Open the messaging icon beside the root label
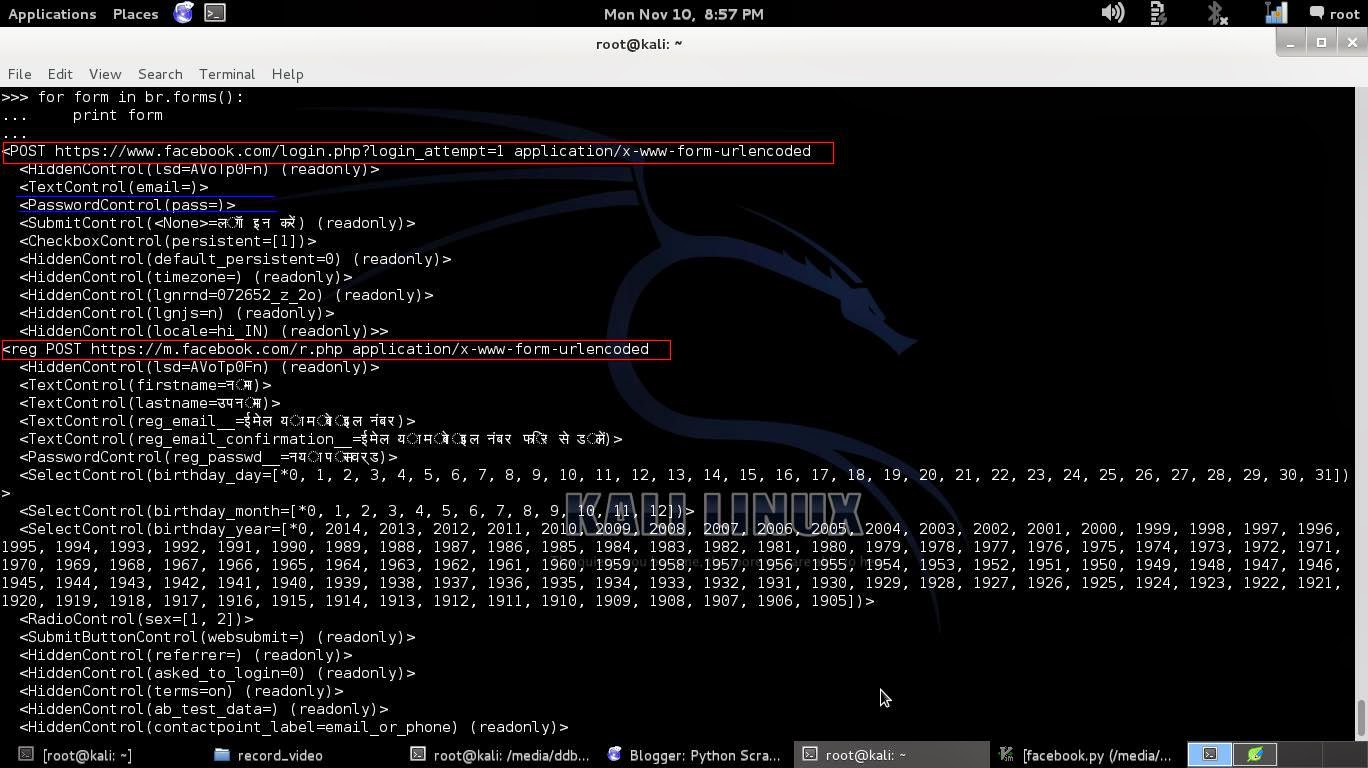This screenshot has height=768, width=1368. [1316, 13]
